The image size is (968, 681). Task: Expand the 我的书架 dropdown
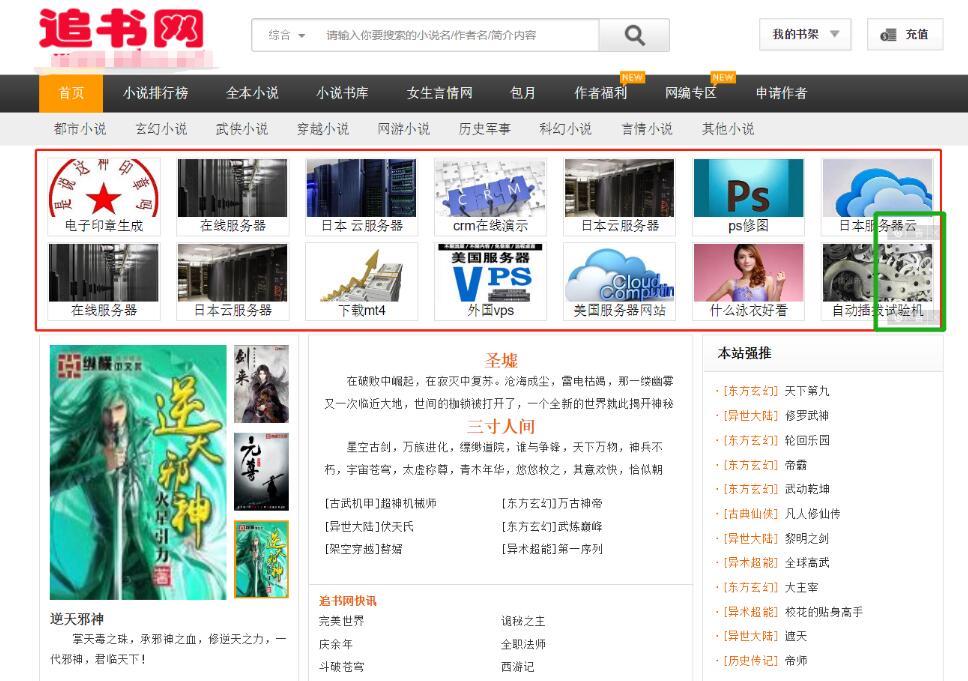tap(806, 34)
